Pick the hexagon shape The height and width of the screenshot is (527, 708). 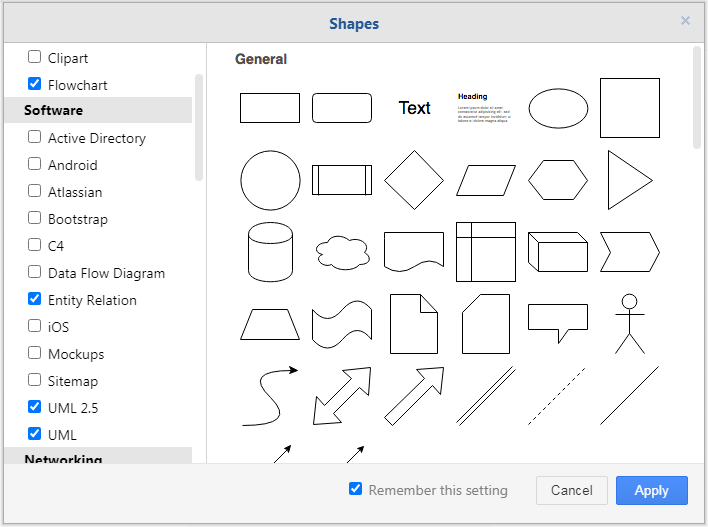pos(558,180)
